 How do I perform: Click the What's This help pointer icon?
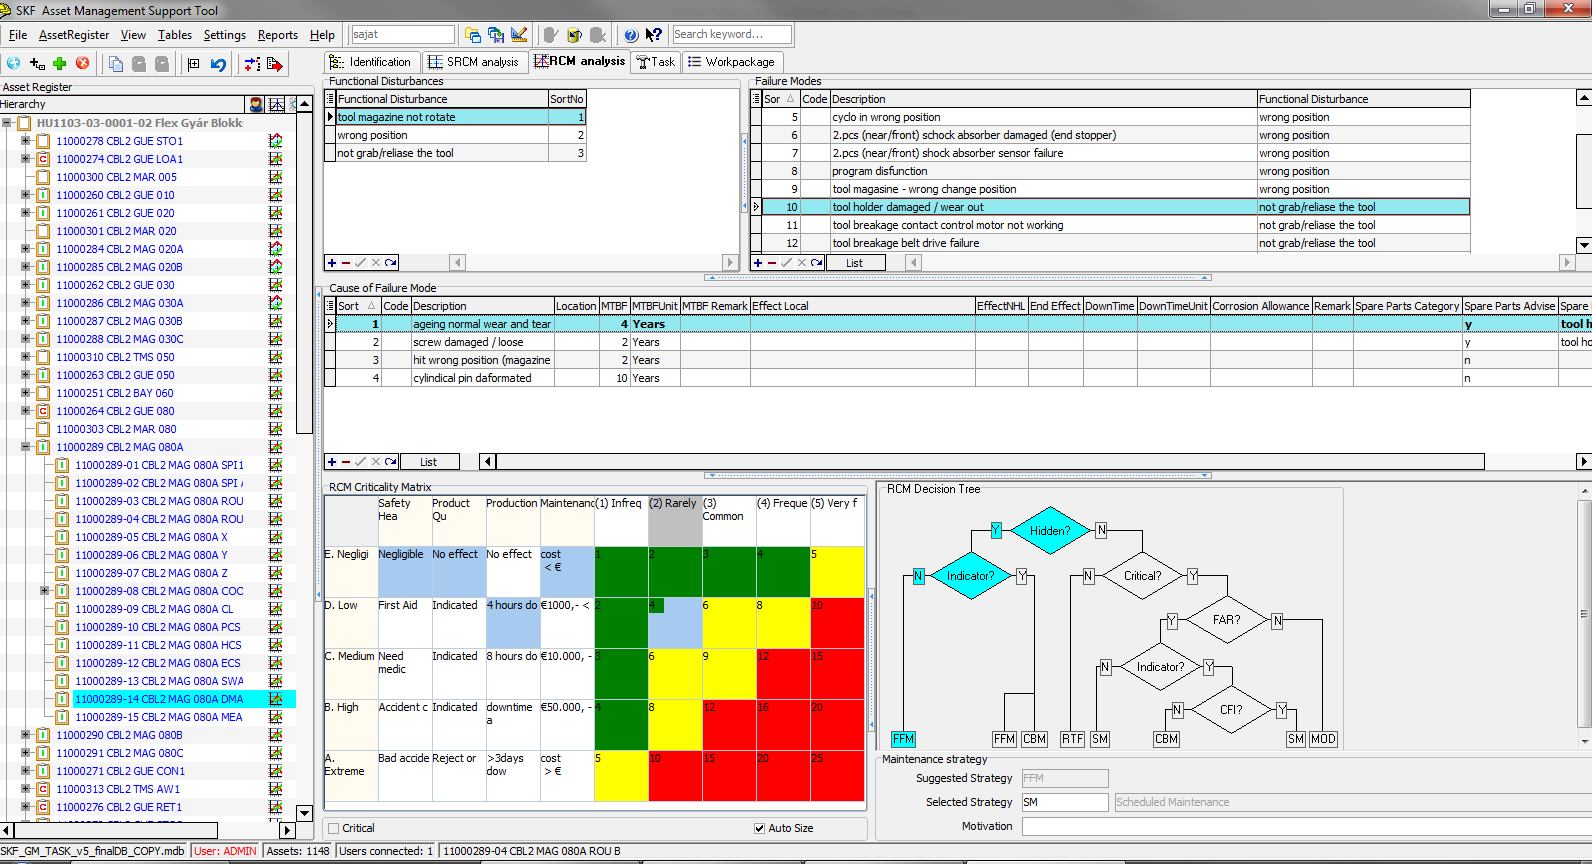[654, 35]
